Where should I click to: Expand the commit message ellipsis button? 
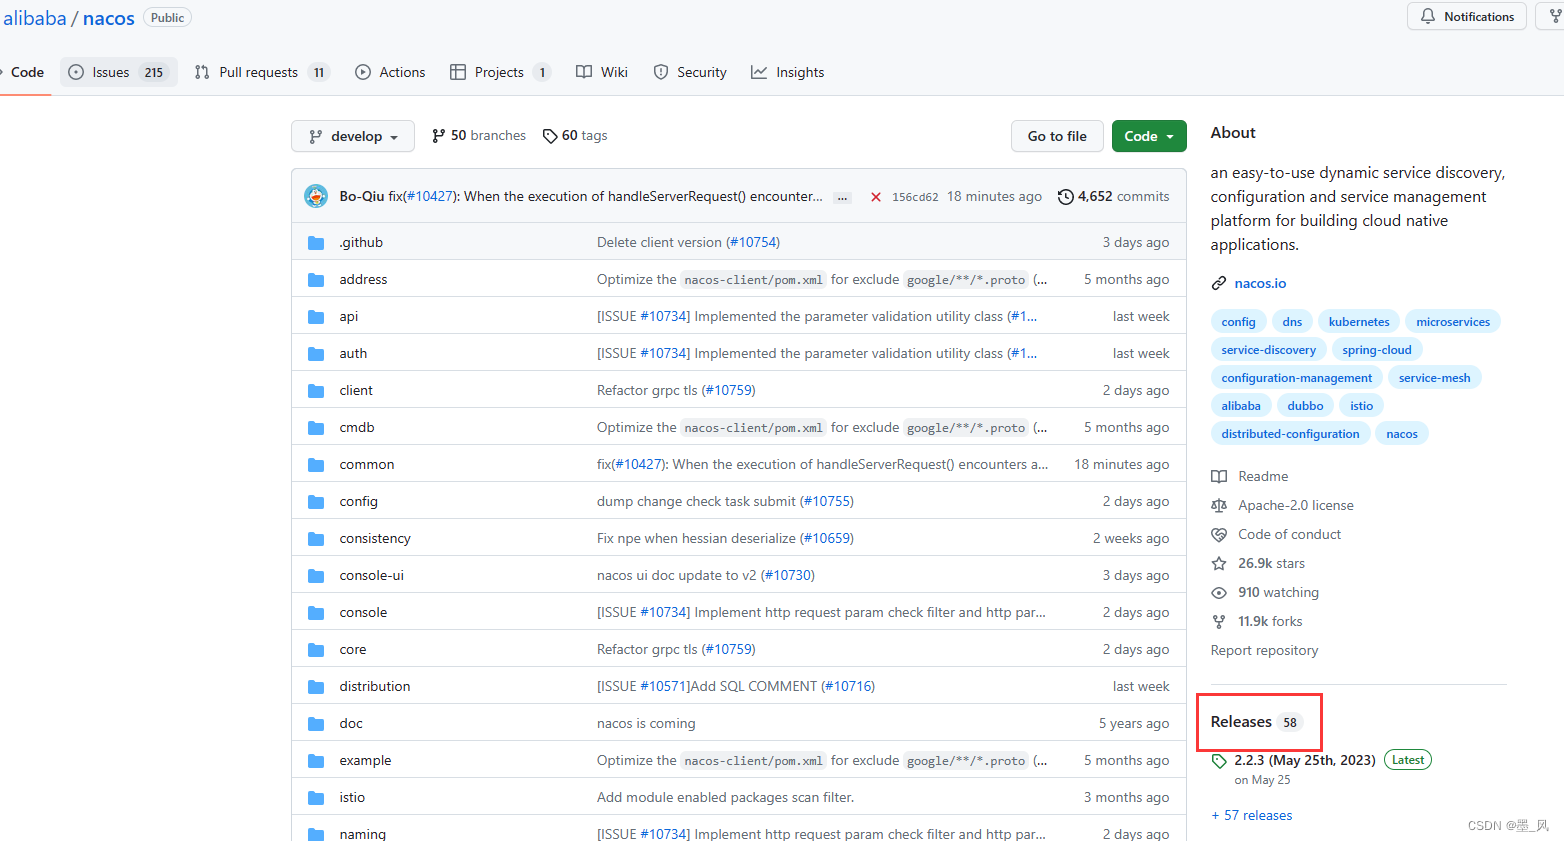[x=843, y=198]
